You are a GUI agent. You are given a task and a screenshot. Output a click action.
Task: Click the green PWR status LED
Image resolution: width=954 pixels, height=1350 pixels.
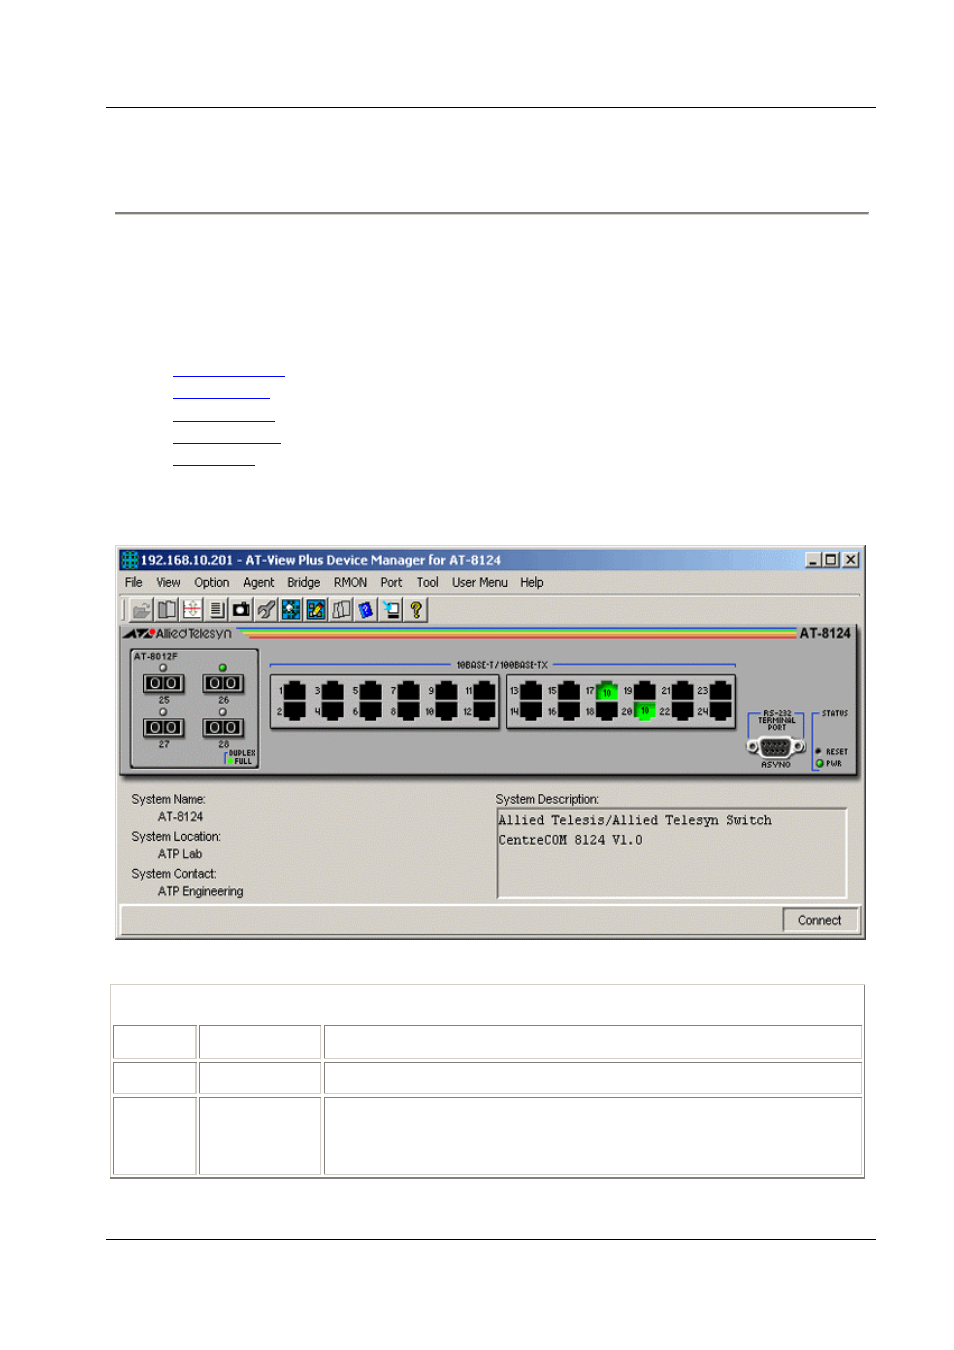820,763
